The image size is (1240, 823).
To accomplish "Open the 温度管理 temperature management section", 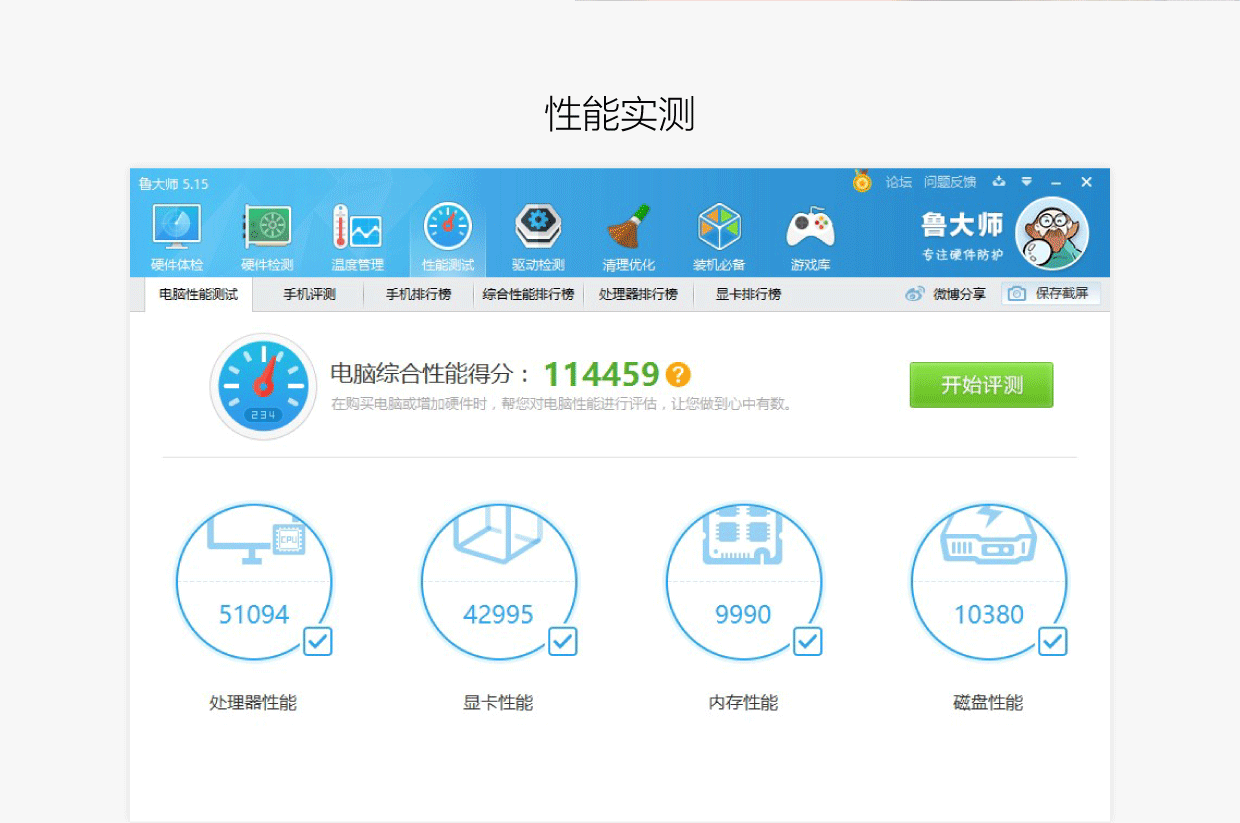I will pyautogui.click(x=357, y=237).
